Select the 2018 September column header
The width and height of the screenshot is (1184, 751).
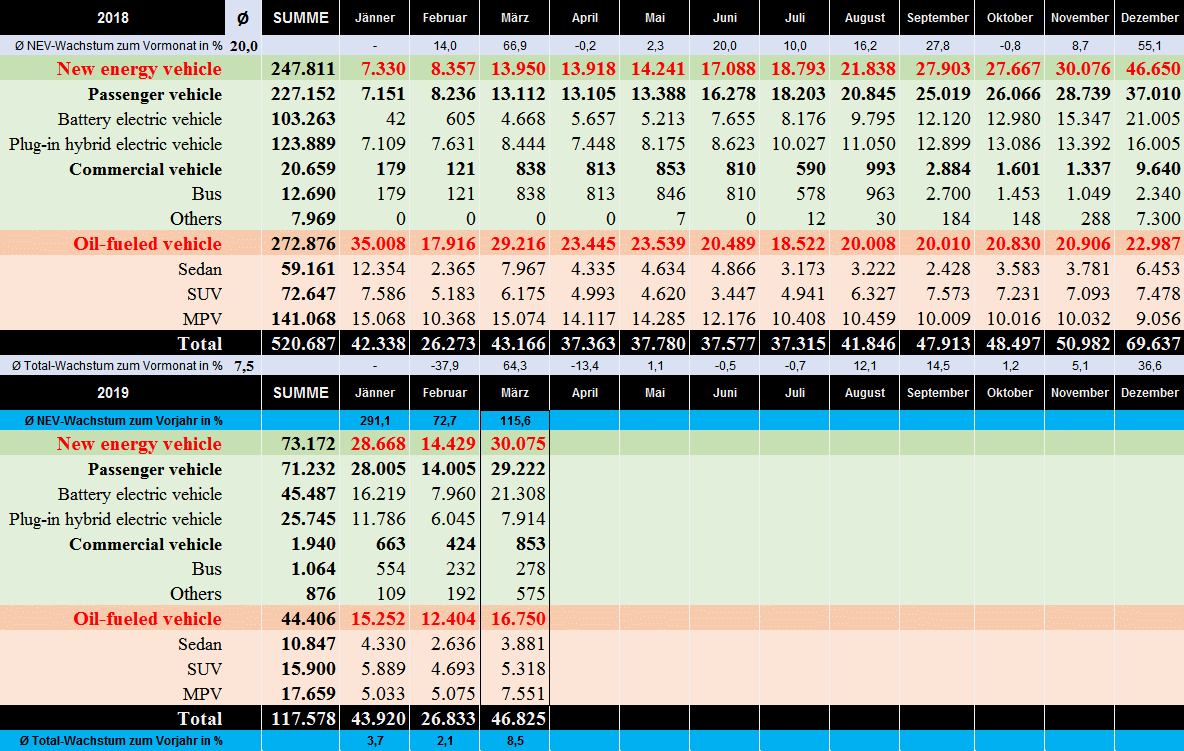937,17
